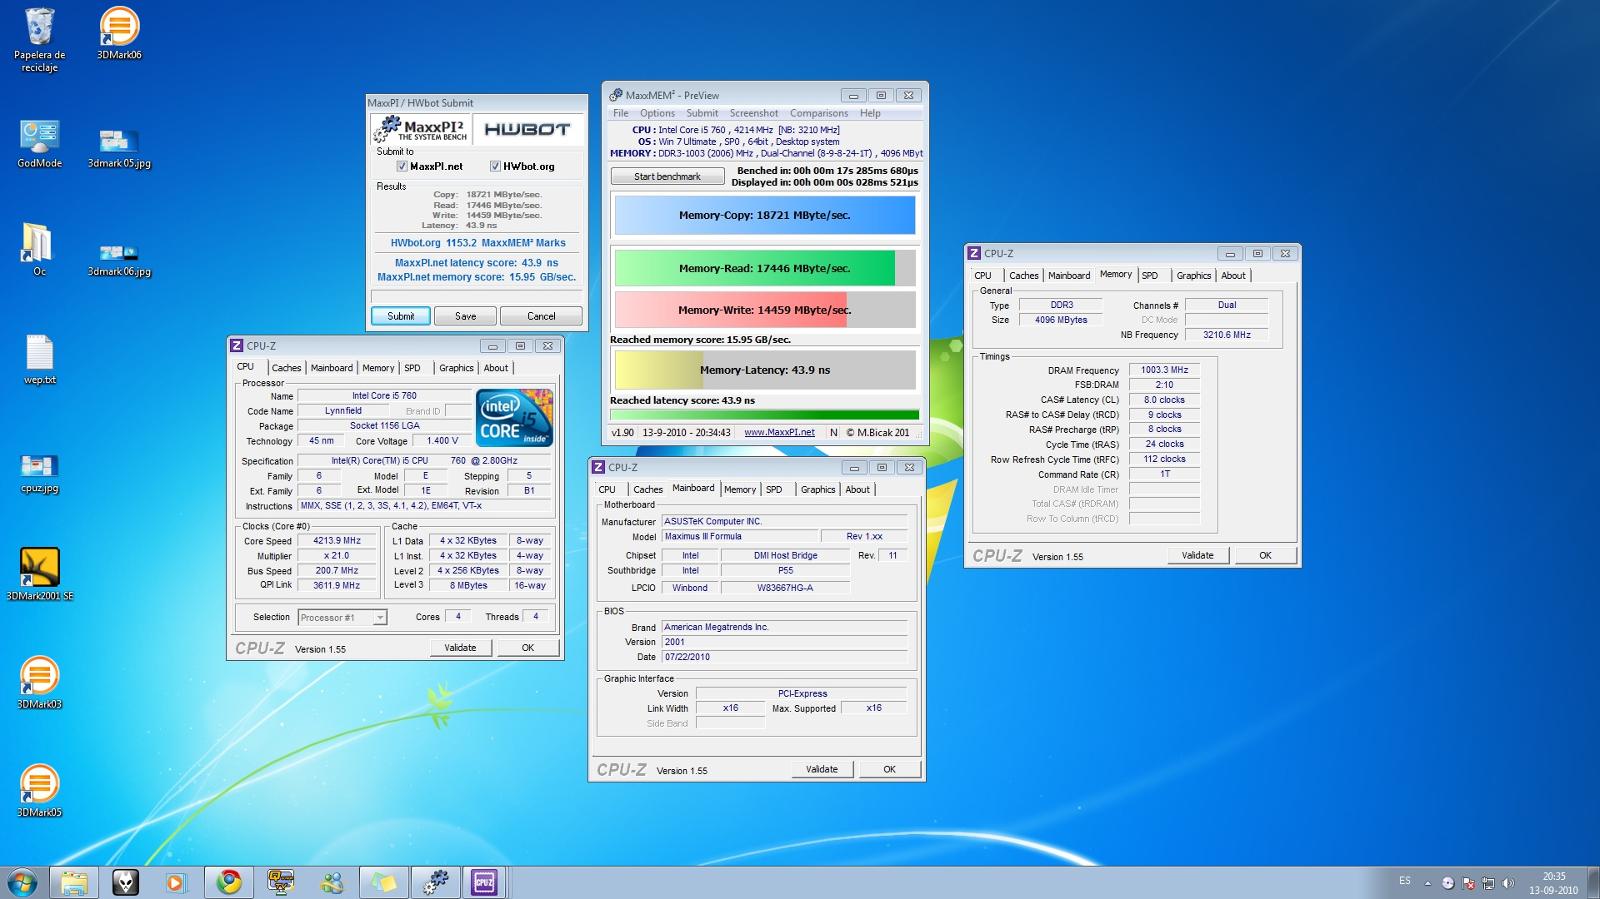Click the Show desktop strip at taskbar end
Viewport: 1600px width, 899px height.
click(x=1593, y=883)
